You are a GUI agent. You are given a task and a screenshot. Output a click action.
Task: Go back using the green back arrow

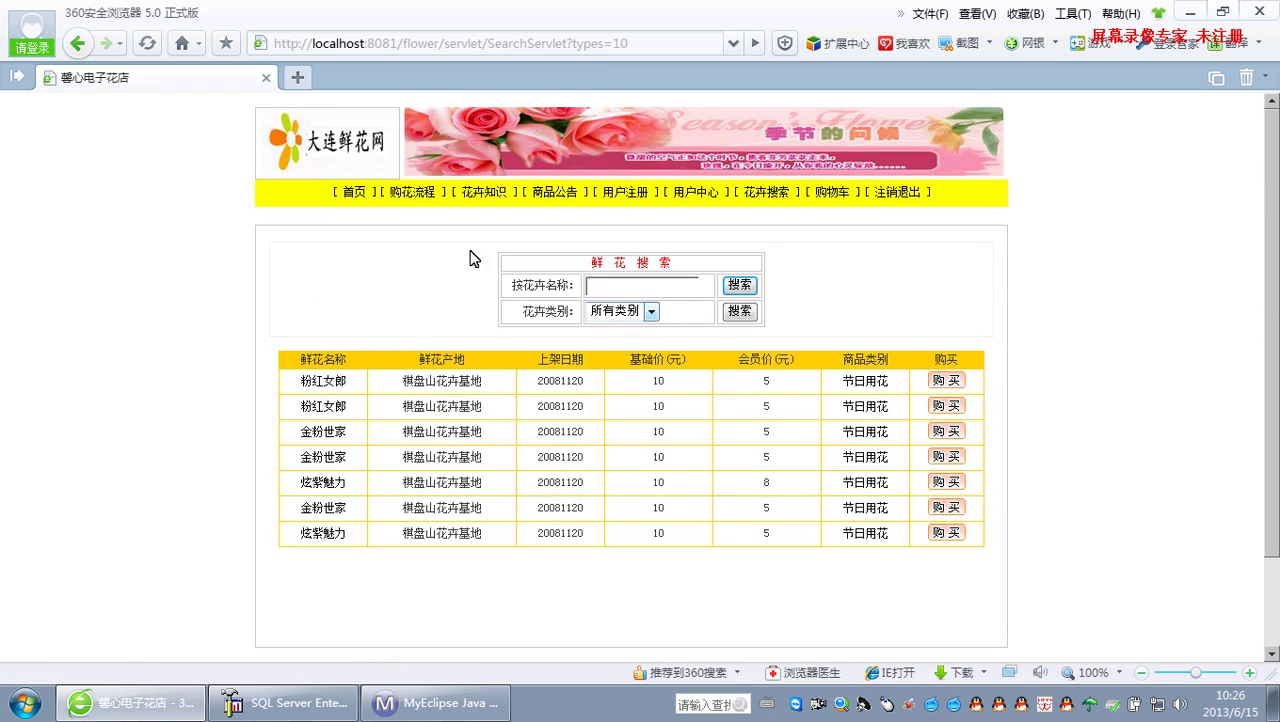pos(78,43)
